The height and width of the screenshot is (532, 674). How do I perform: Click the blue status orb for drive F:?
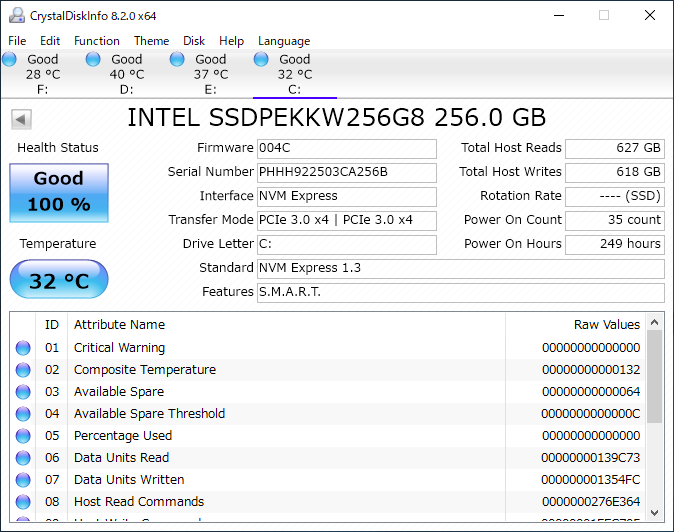point(9,59)
